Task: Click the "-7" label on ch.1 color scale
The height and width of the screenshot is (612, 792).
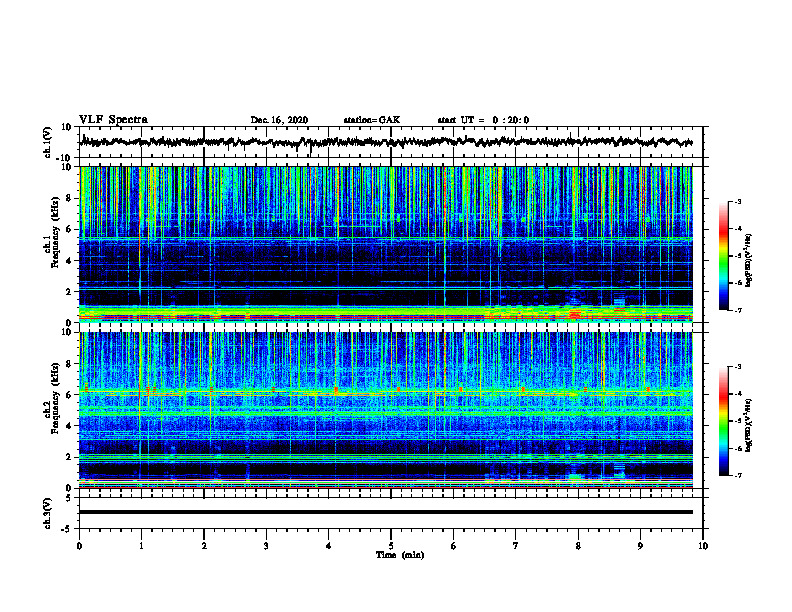Action: pos(737,310)
